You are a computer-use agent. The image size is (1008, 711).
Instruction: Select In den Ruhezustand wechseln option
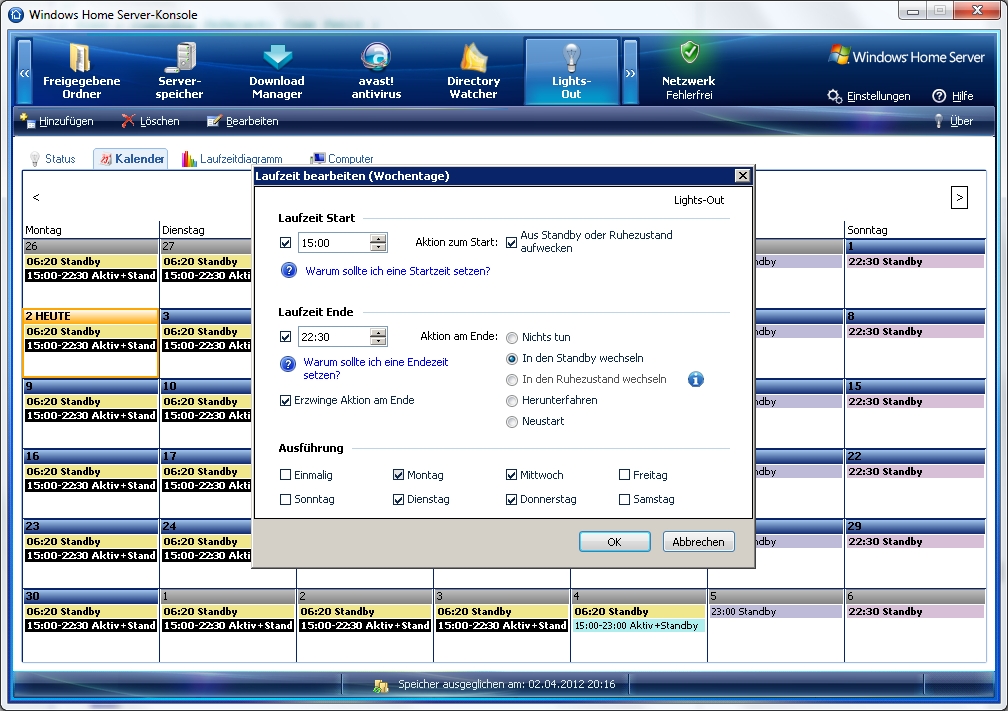[512, 380]
